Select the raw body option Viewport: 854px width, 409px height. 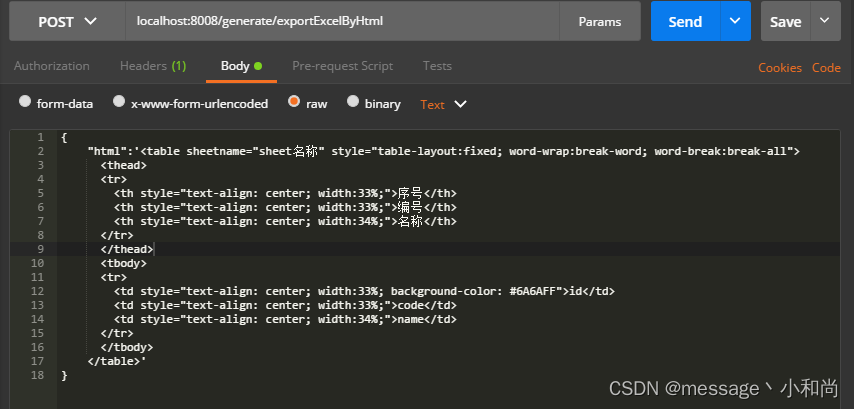pos(308,103)
